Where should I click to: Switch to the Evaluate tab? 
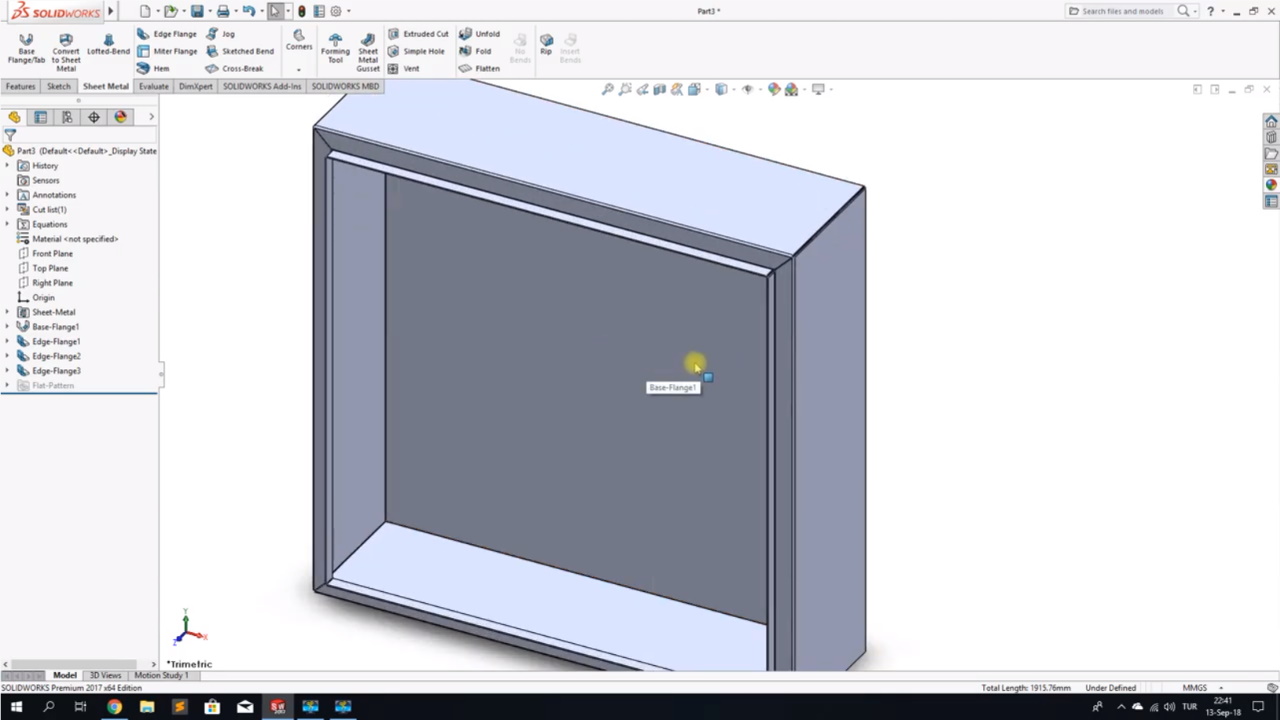click(153, 87)
